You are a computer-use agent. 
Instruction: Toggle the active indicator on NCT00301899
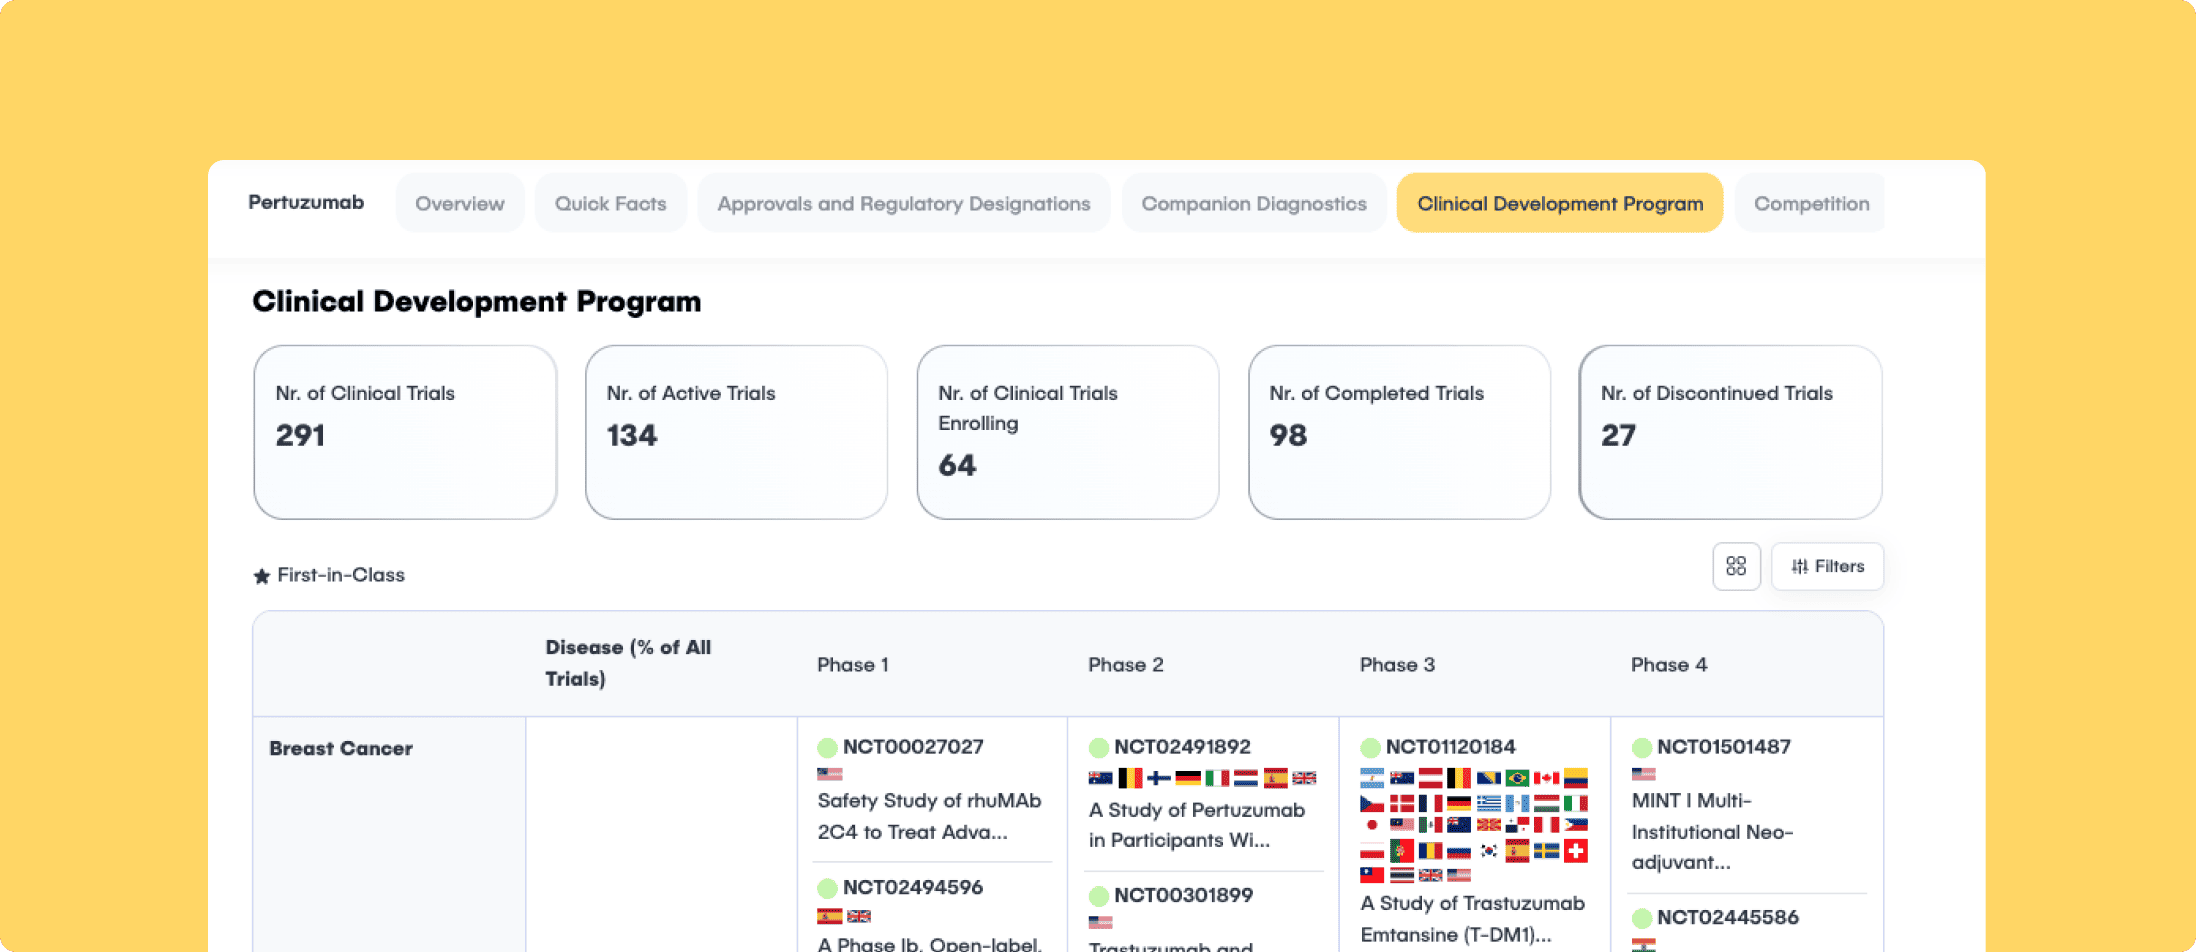tap(1100, 896)
